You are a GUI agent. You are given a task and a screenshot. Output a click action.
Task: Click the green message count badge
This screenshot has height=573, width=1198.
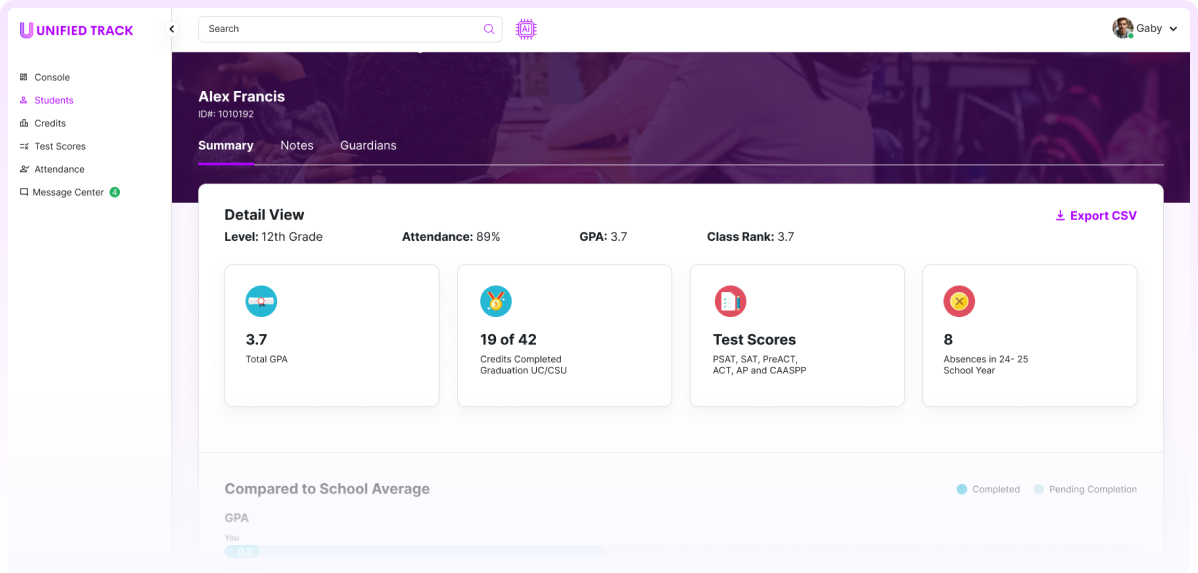pyautogui.click(x=115, y=193)
